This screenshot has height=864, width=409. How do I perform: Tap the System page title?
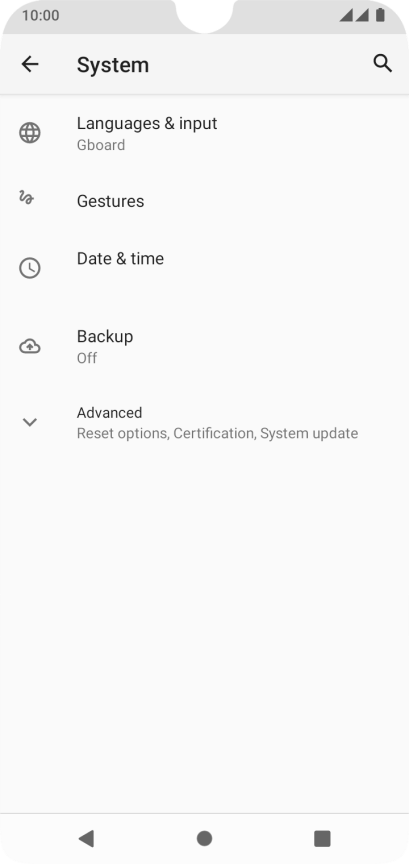coord(112,64)
